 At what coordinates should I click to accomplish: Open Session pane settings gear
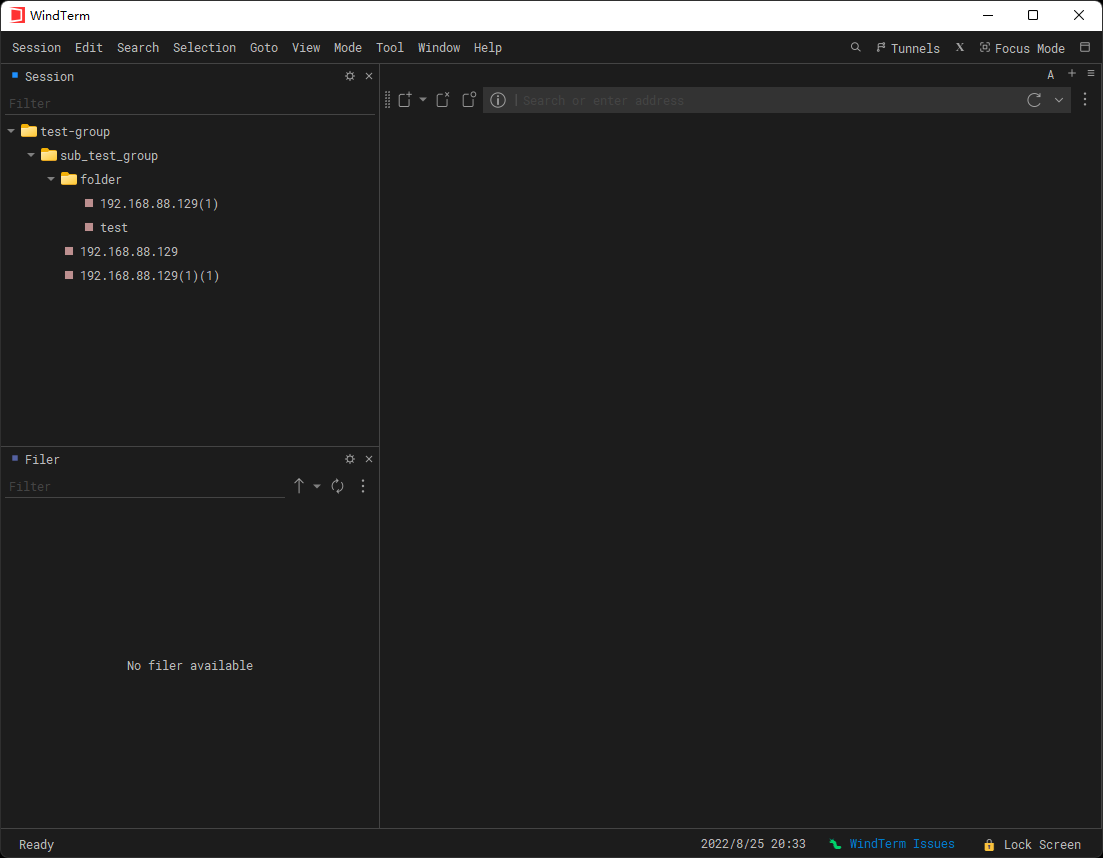pos(350,76)
